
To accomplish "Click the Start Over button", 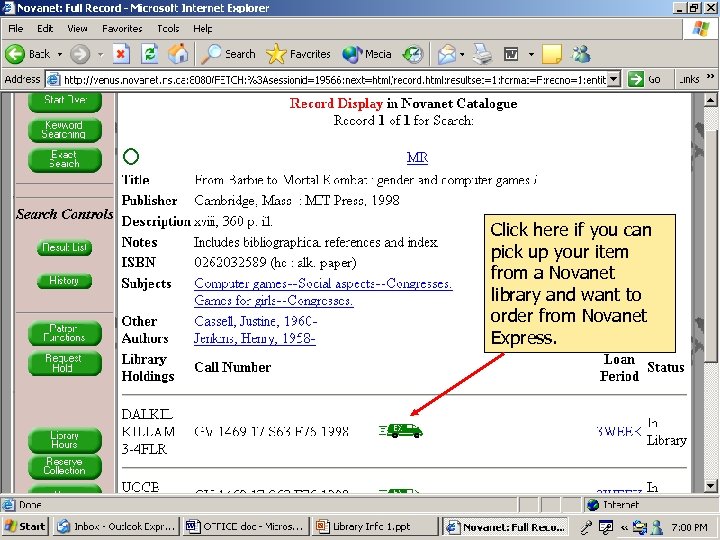I will 65,101.
